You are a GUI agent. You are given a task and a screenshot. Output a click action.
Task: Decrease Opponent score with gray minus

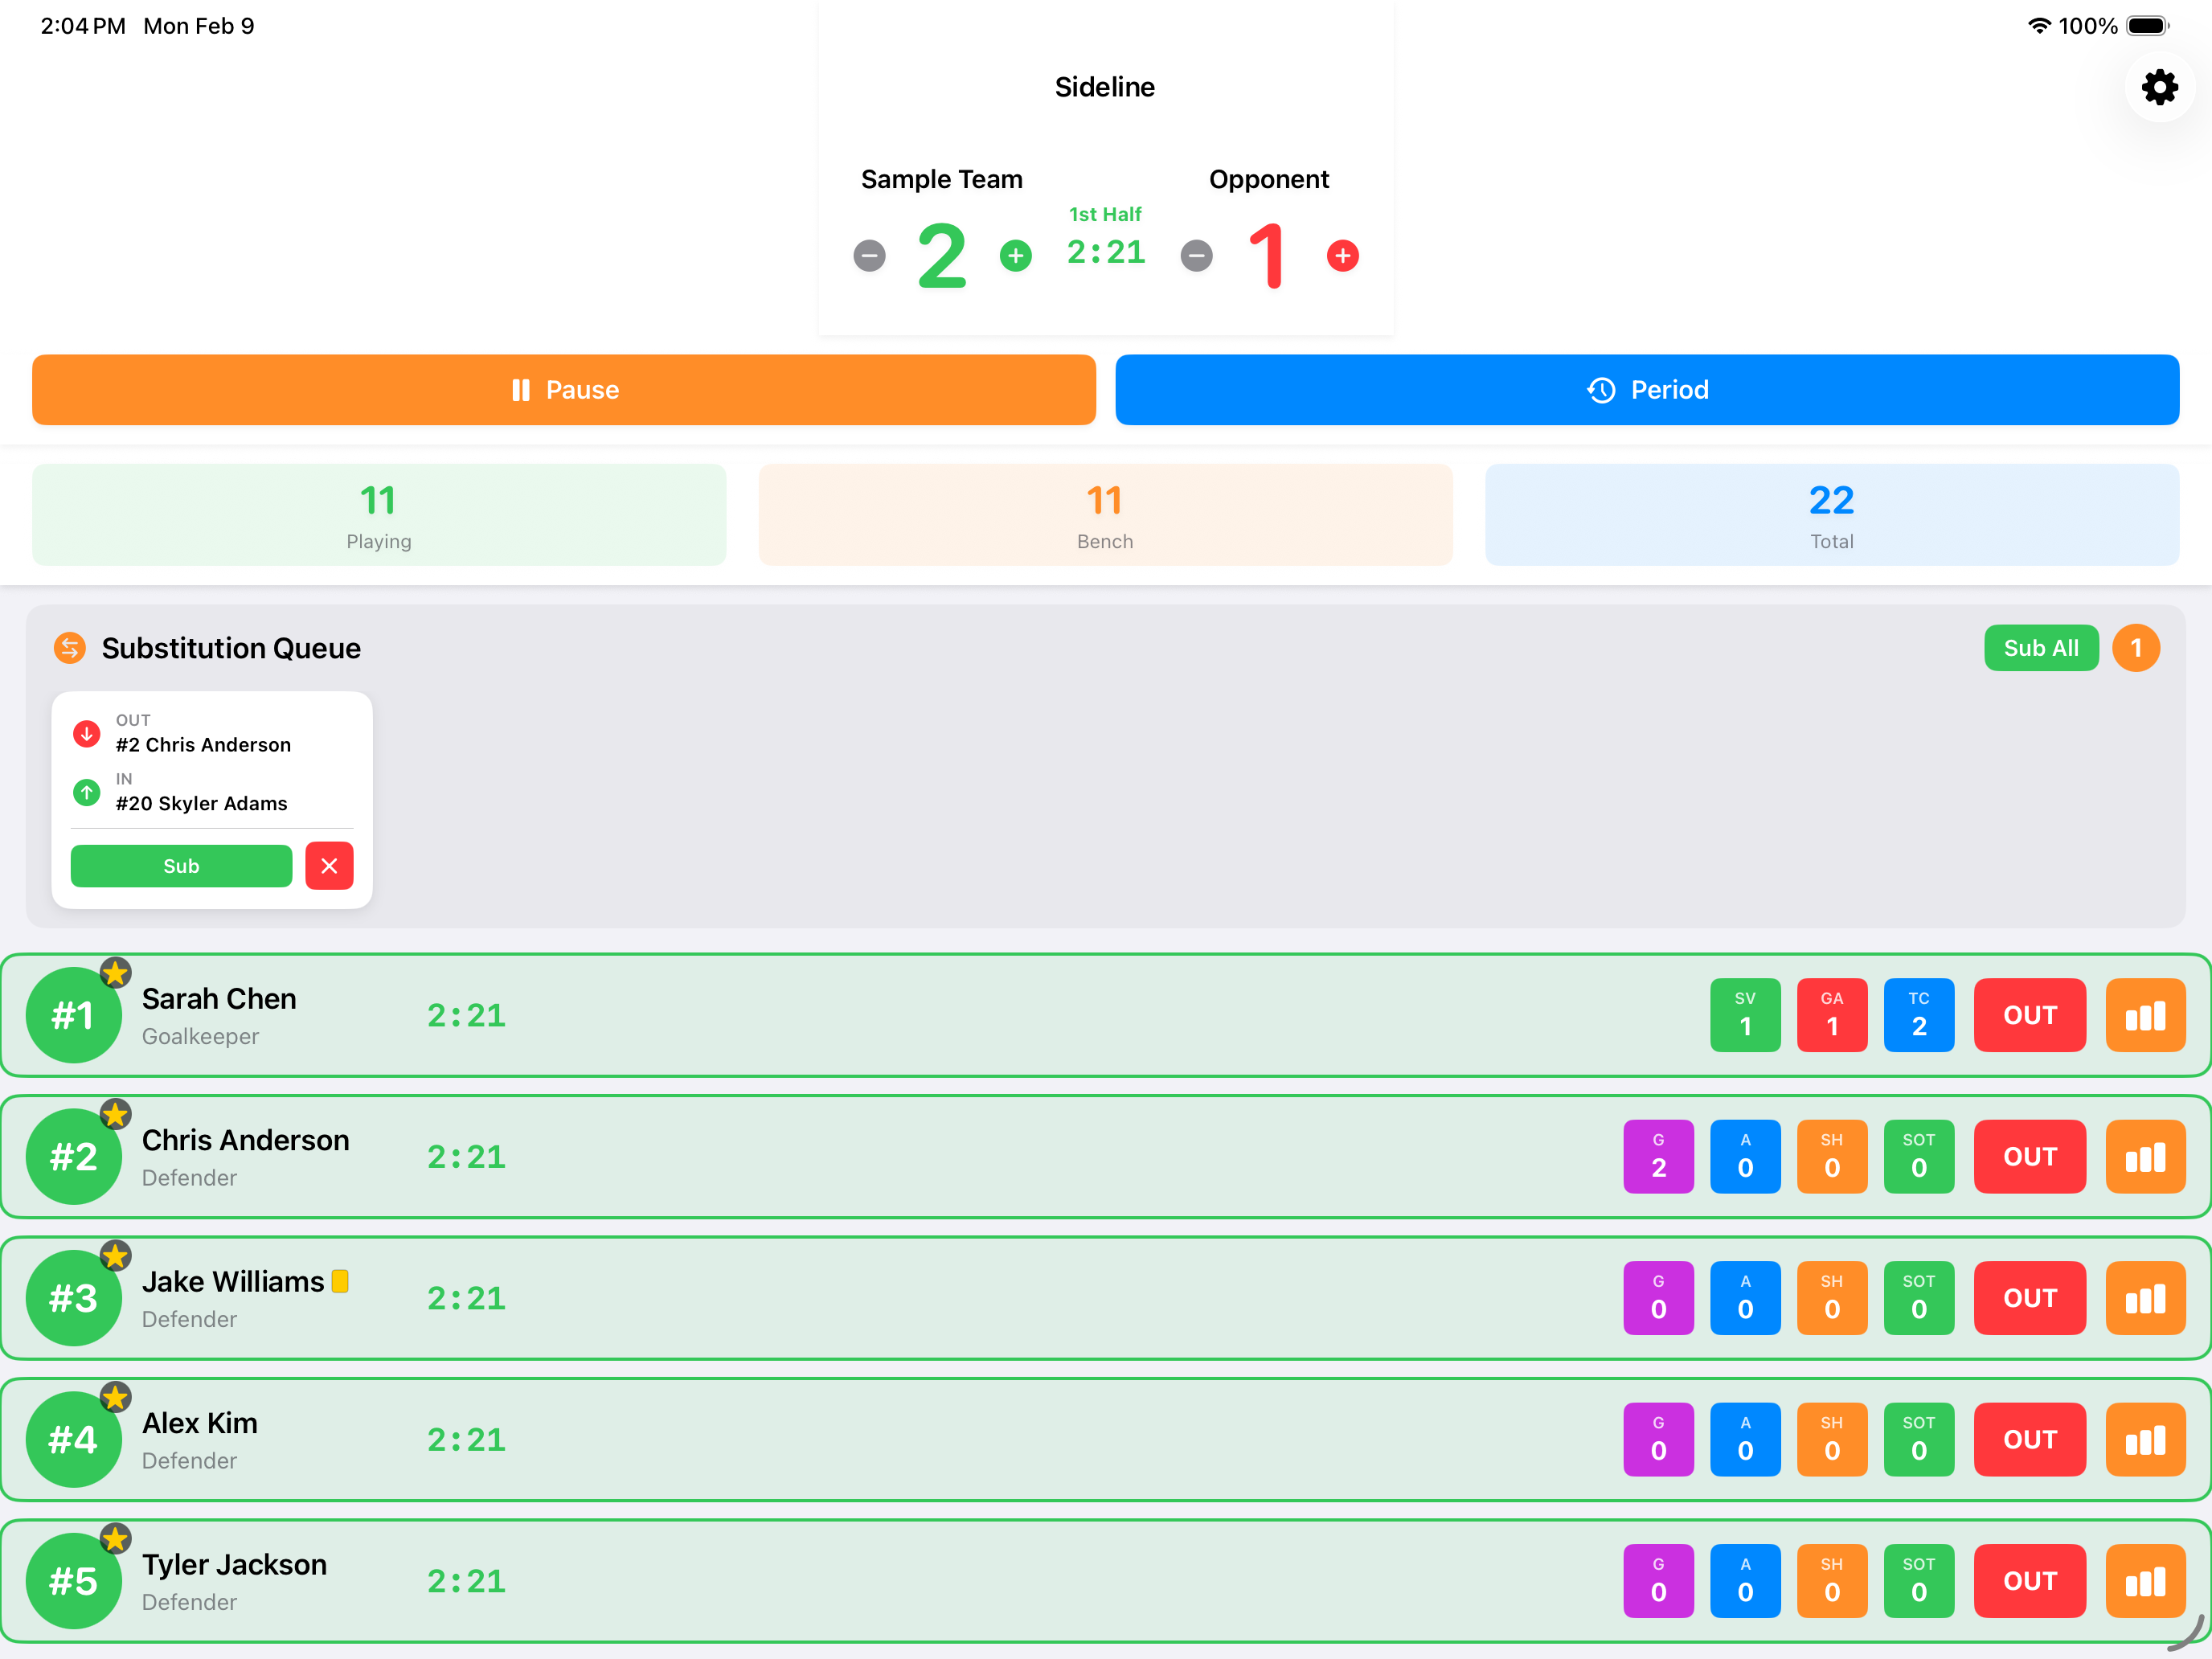[x=1196, y=256]
